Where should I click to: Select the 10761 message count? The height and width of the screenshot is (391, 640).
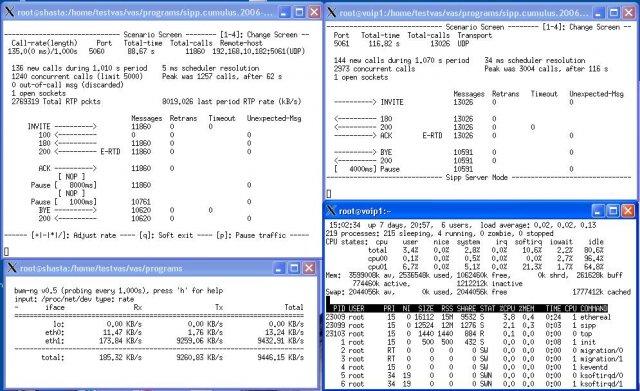[x=141, y=202]
